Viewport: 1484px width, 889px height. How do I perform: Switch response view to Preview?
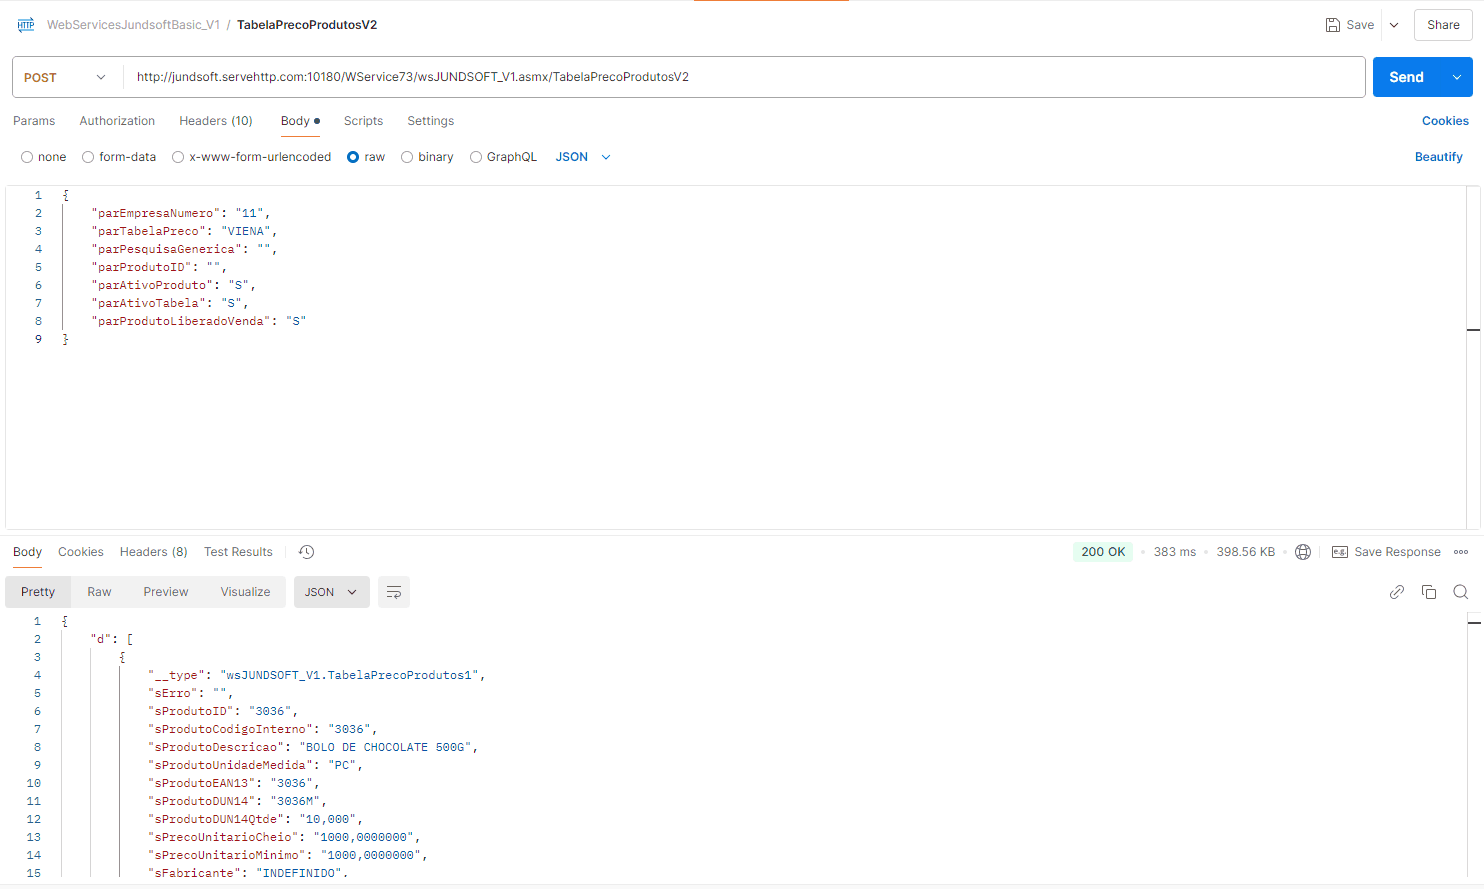(x=165, y=592)
